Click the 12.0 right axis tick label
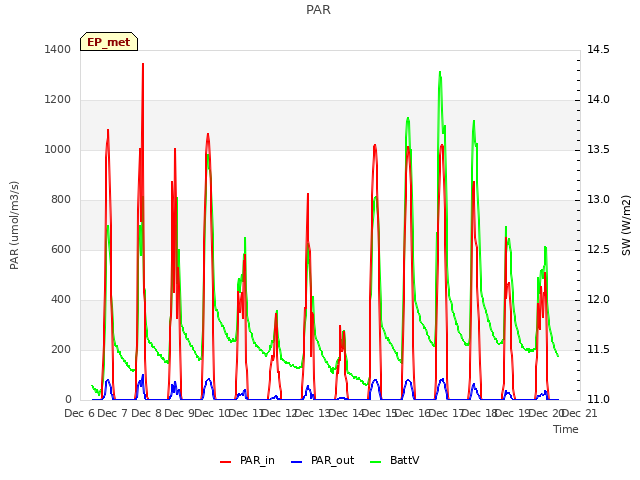 (598, 300)
